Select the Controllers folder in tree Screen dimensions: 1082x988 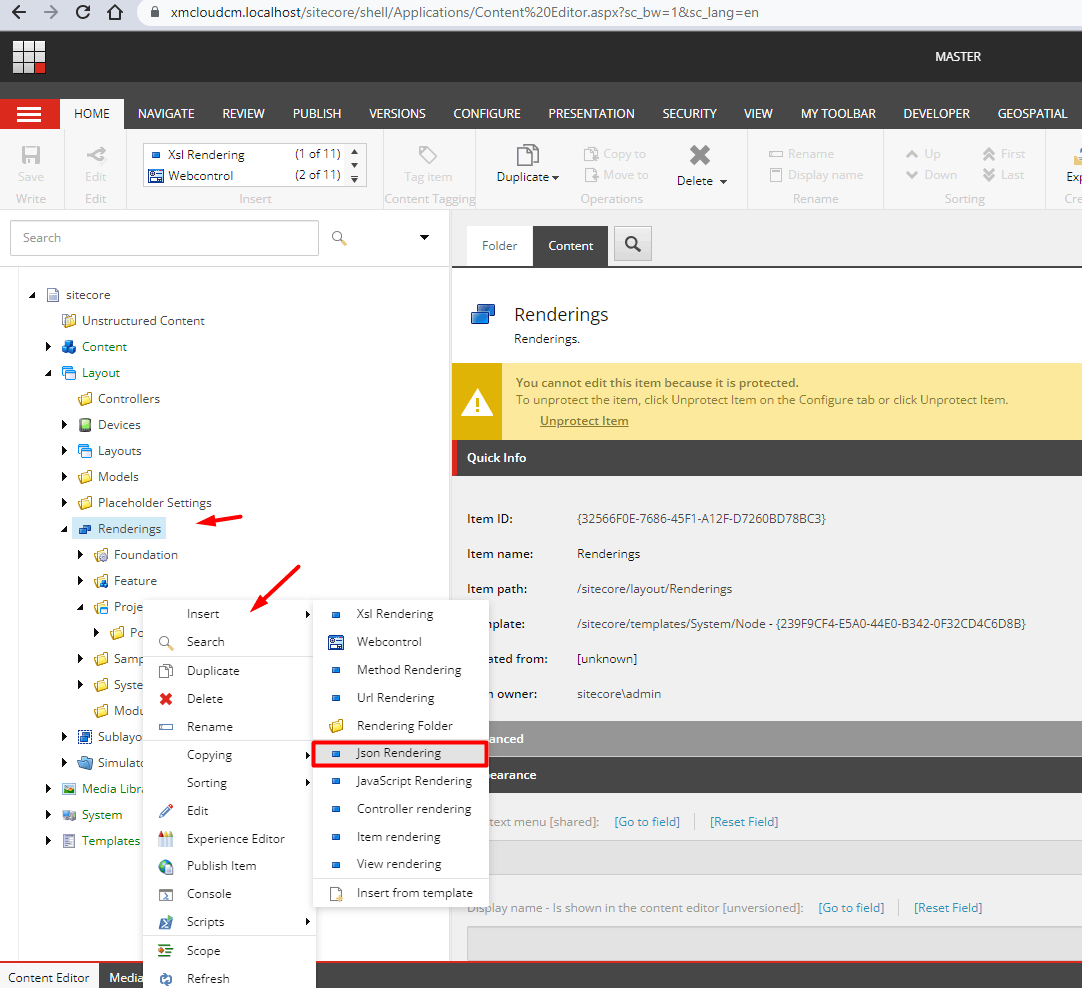point(128,399)
